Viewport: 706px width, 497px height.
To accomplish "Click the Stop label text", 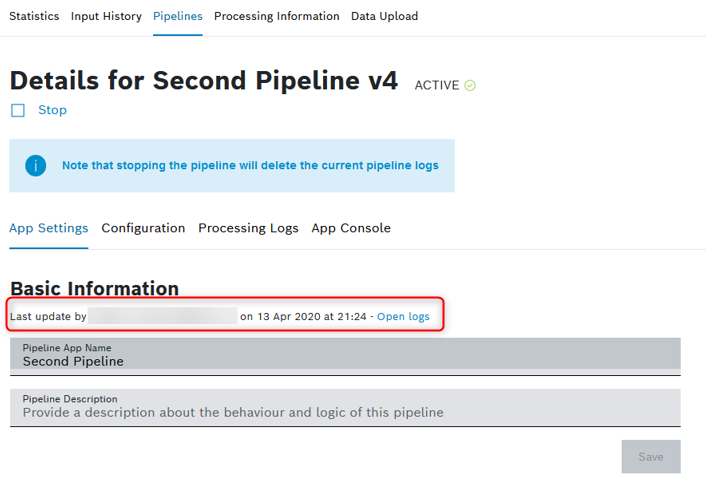I will point(52,110).
